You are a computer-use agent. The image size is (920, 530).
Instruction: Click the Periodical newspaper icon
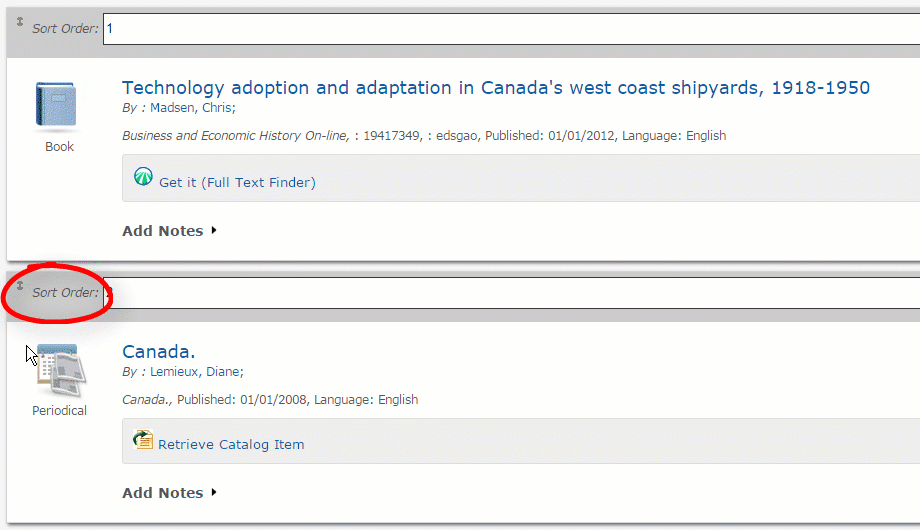click(62, 371)
